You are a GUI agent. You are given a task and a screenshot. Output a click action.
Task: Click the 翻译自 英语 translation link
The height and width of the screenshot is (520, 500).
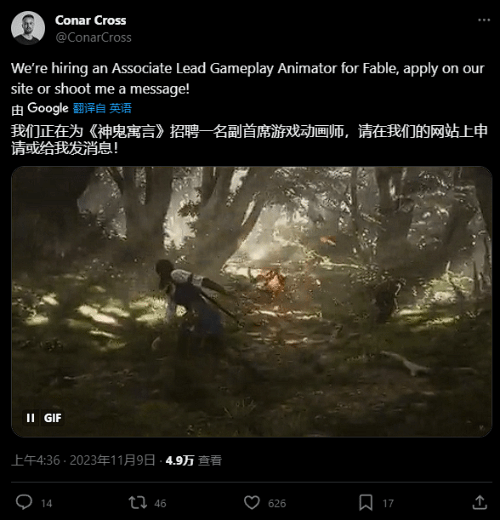(x=102, y=108)
